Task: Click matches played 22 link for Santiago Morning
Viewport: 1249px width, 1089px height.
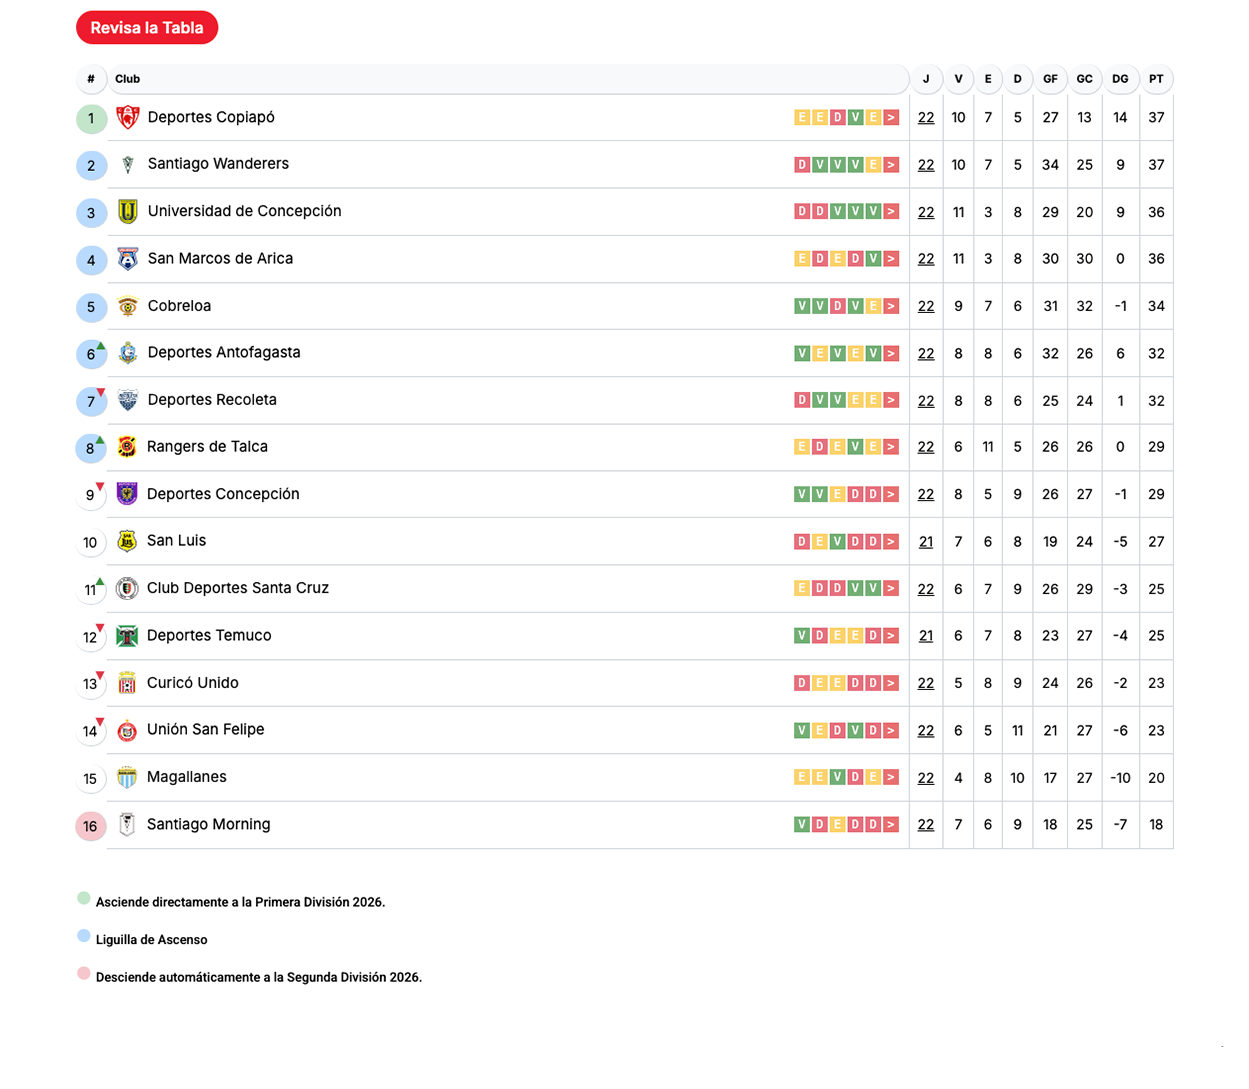Action: pos(926,825)
